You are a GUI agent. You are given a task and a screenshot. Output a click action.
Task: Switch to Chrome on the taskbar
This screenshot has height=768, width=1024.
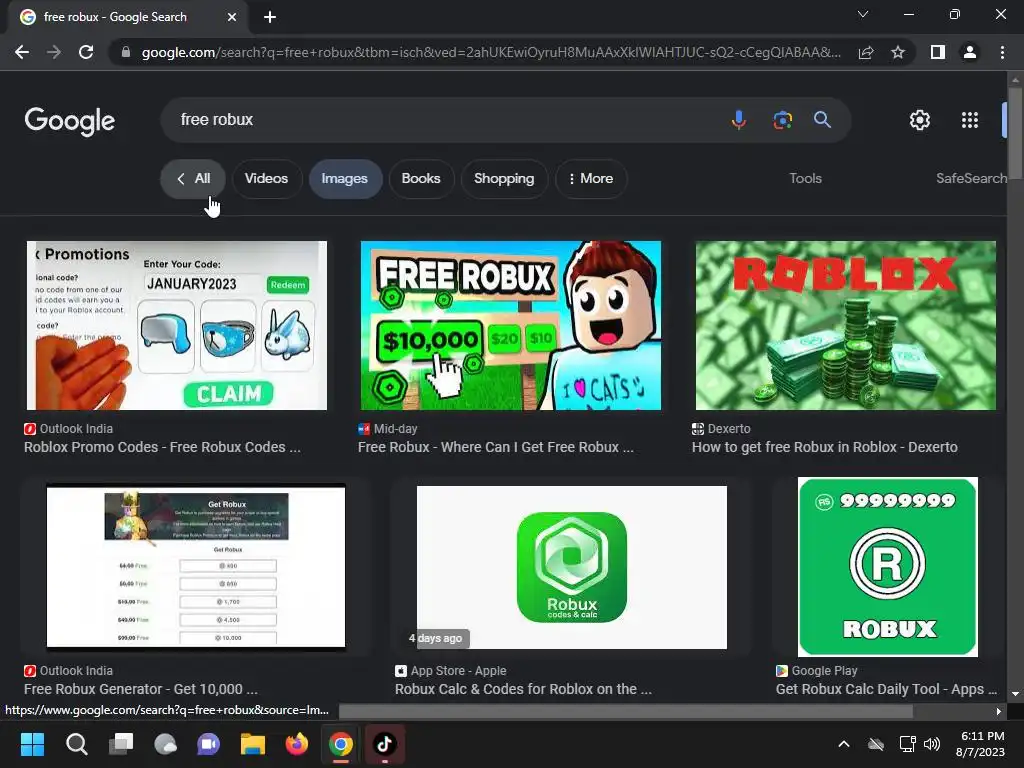(341, 744)
